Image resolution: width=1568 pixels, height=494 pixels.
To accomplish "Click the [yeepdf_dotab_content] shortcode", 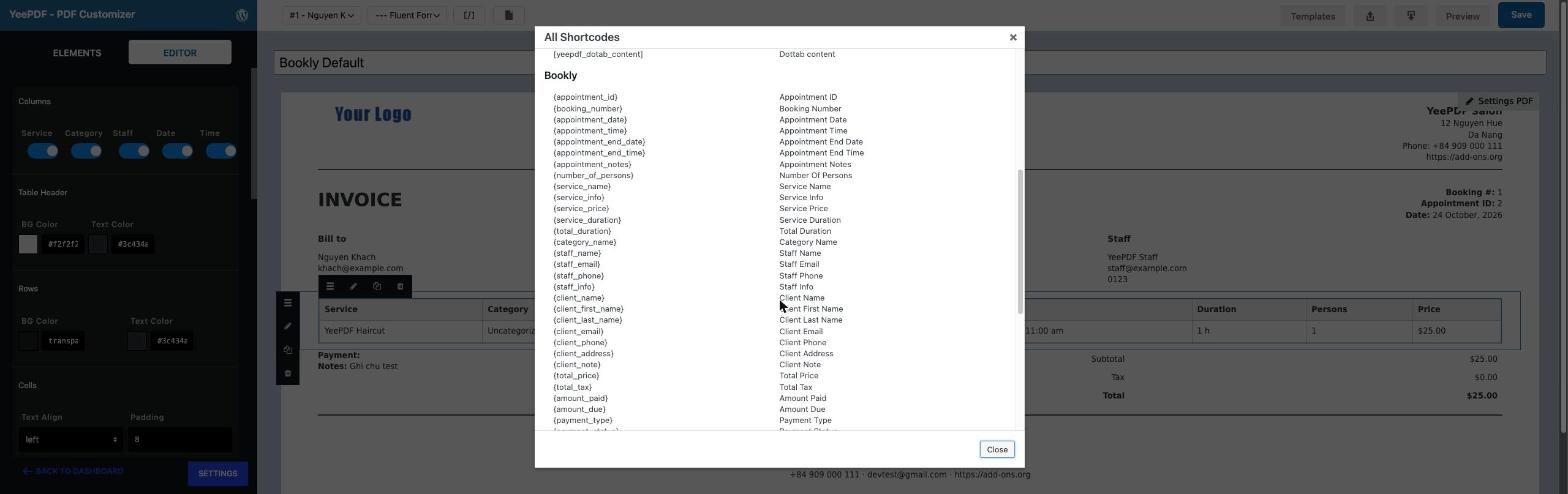I will (598, 55).
